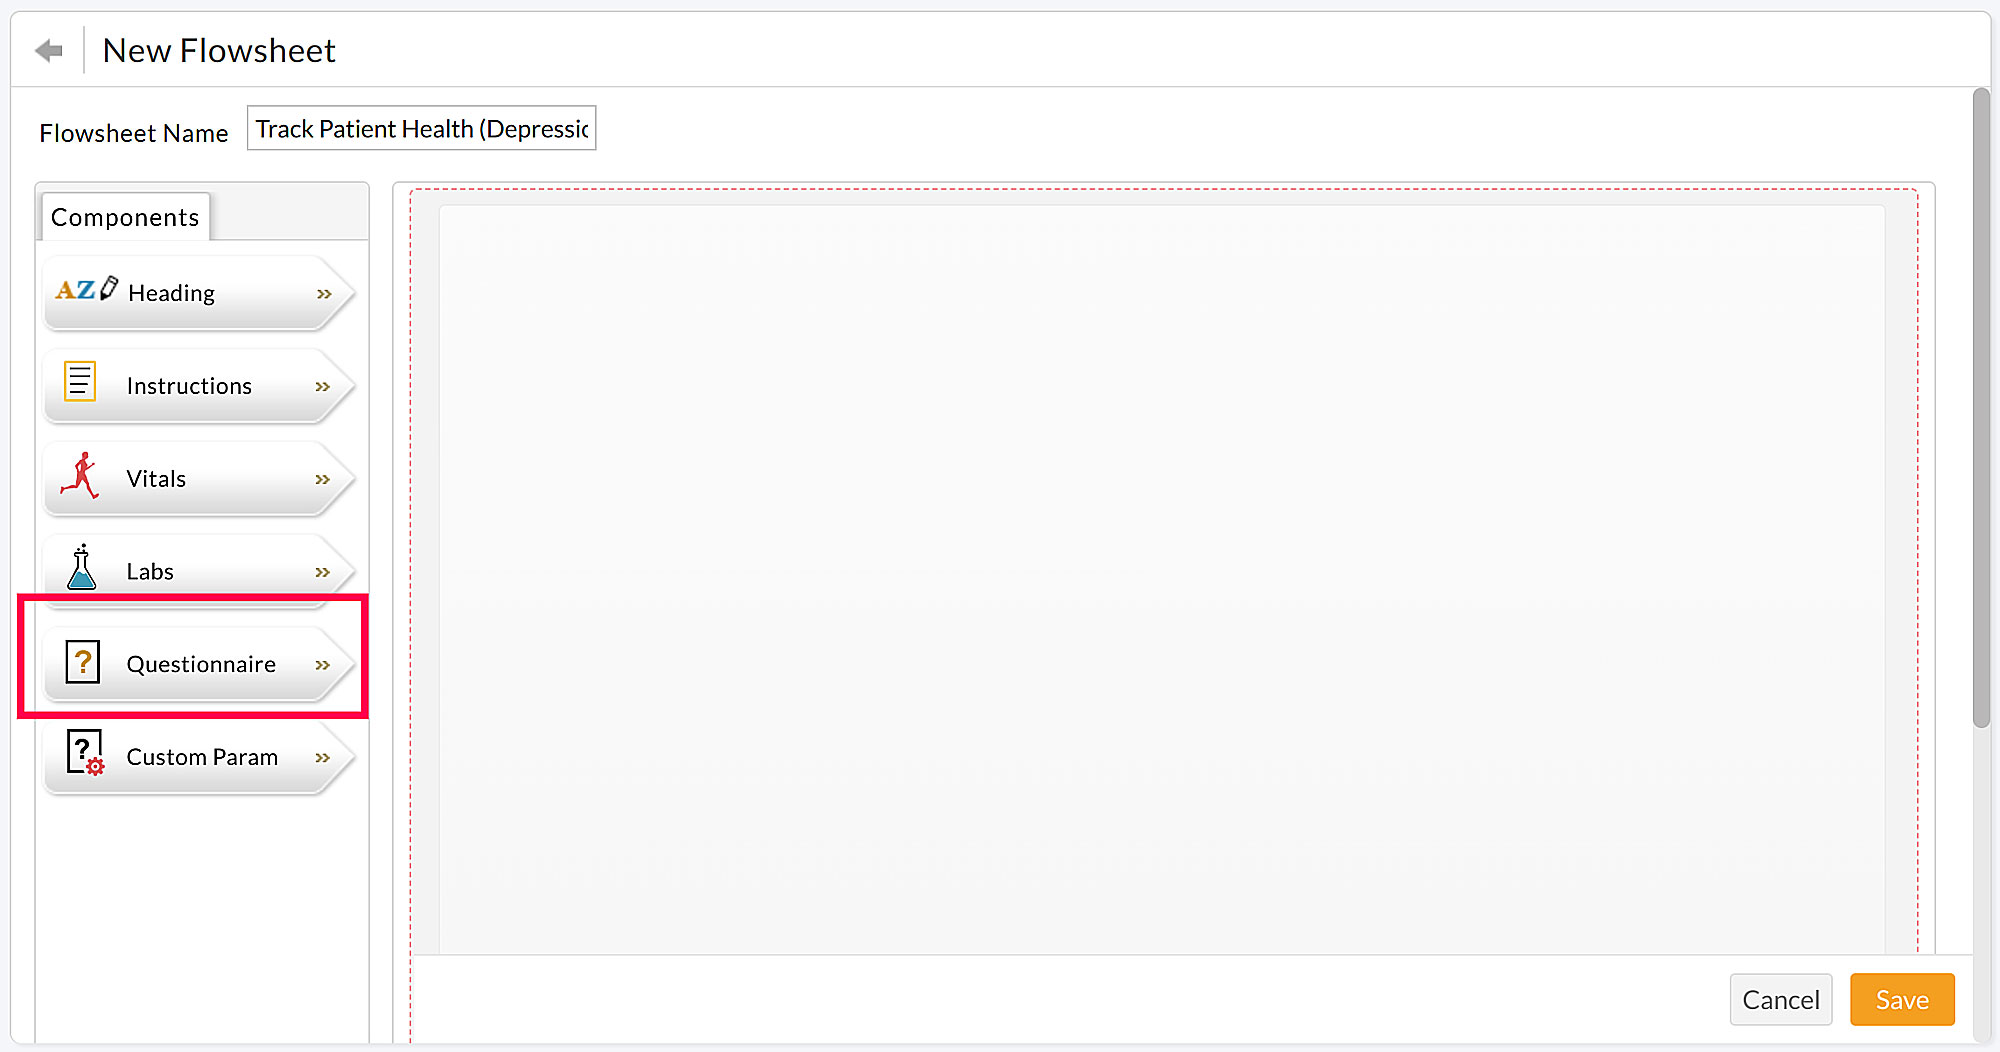
Task: Click the back arrow beside New Flowsheet
Action: 47,49
